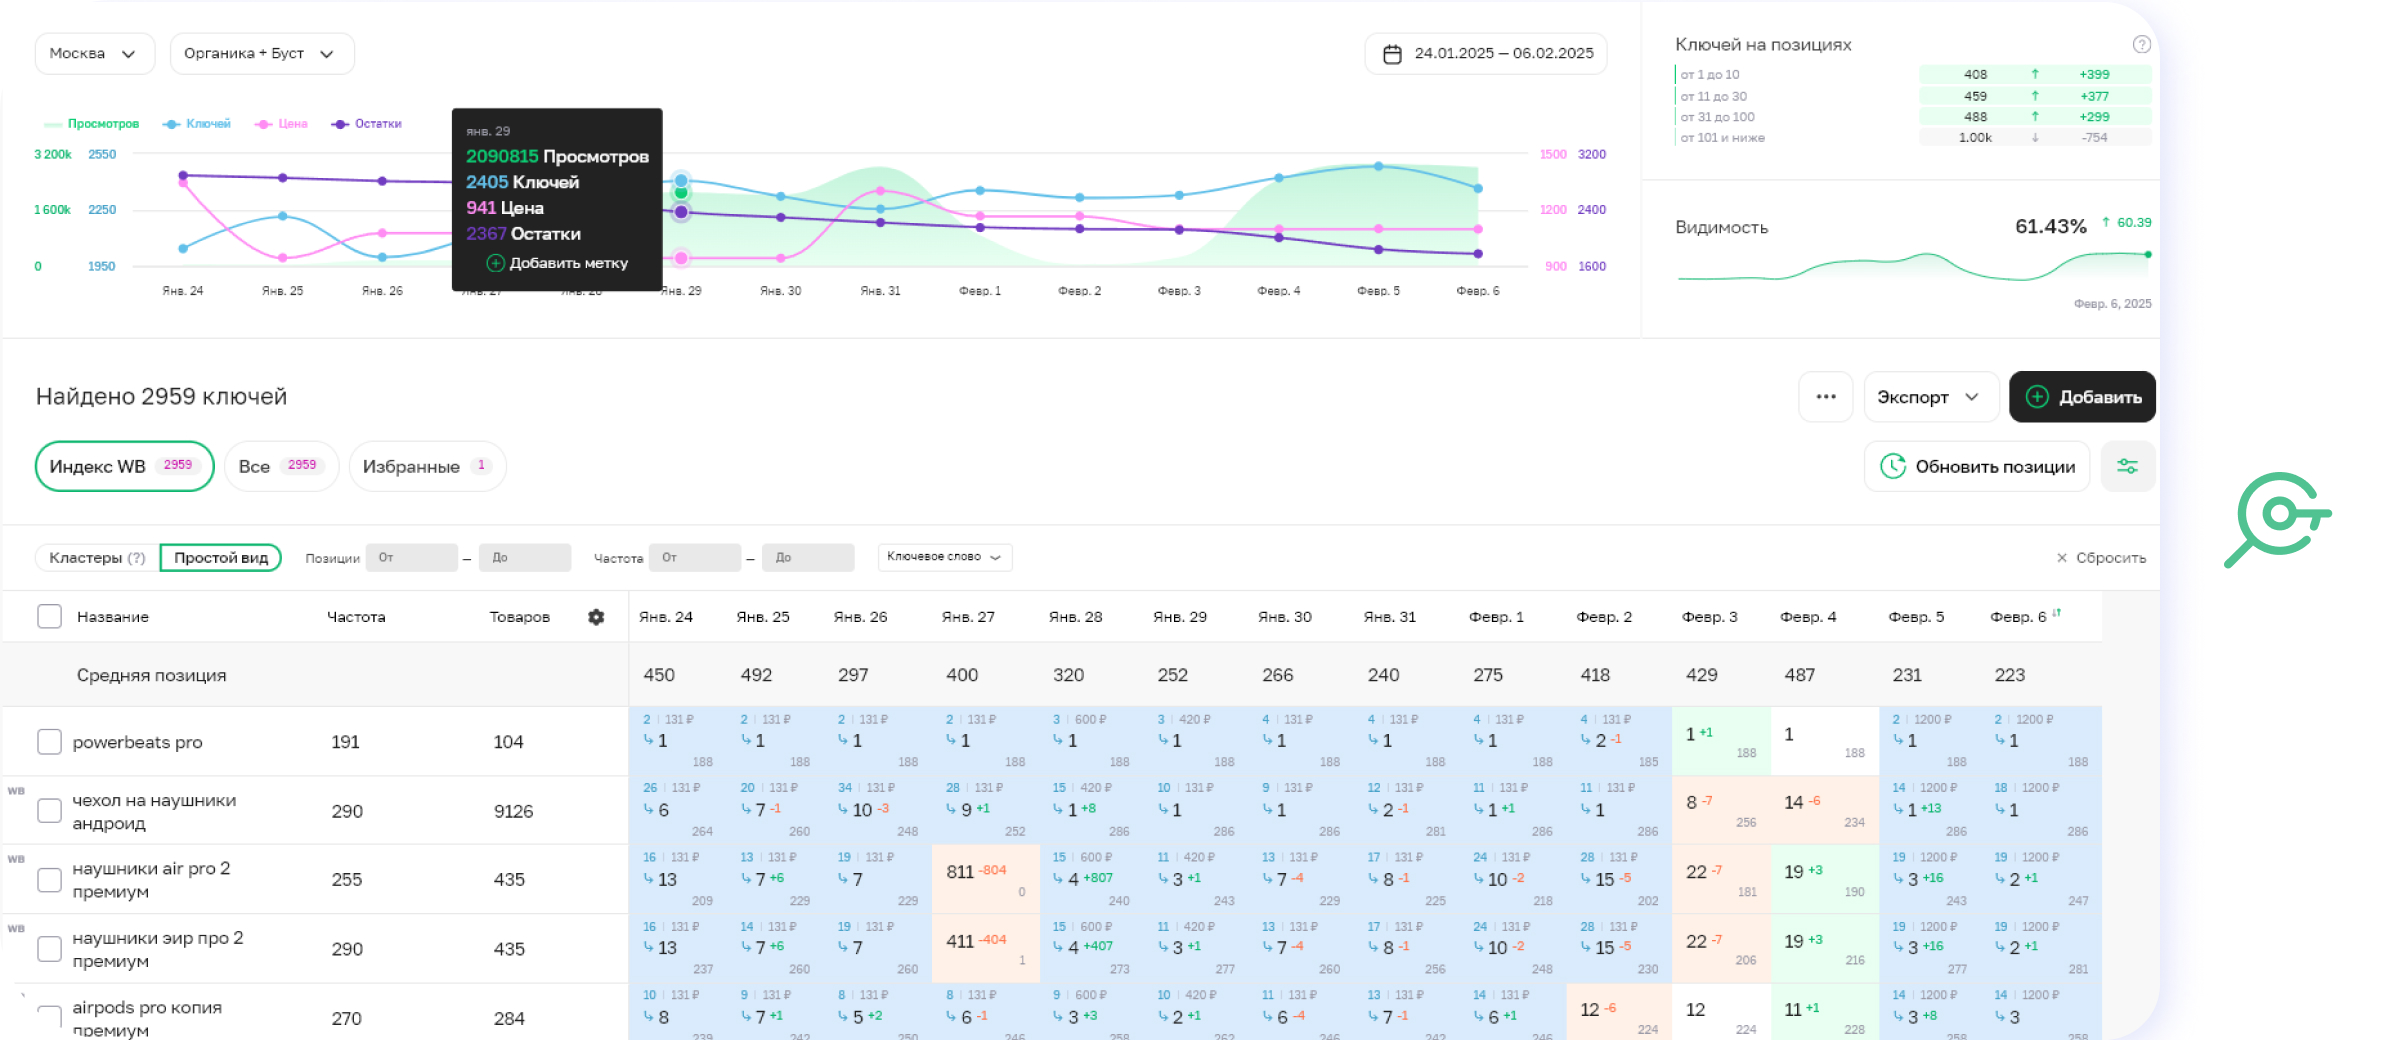Click the Позиции От input field

412,557
